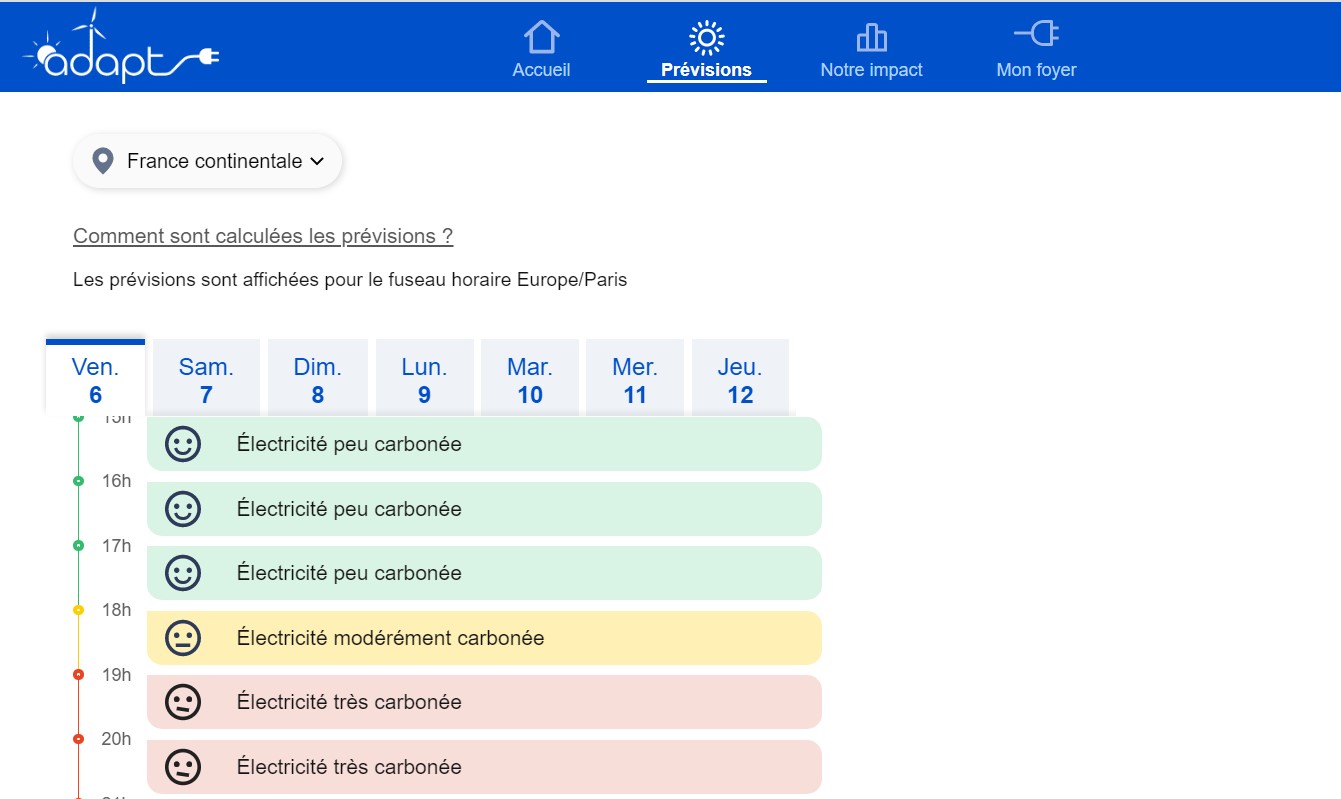Click the neutral face icon at 18h

point(183,638)
